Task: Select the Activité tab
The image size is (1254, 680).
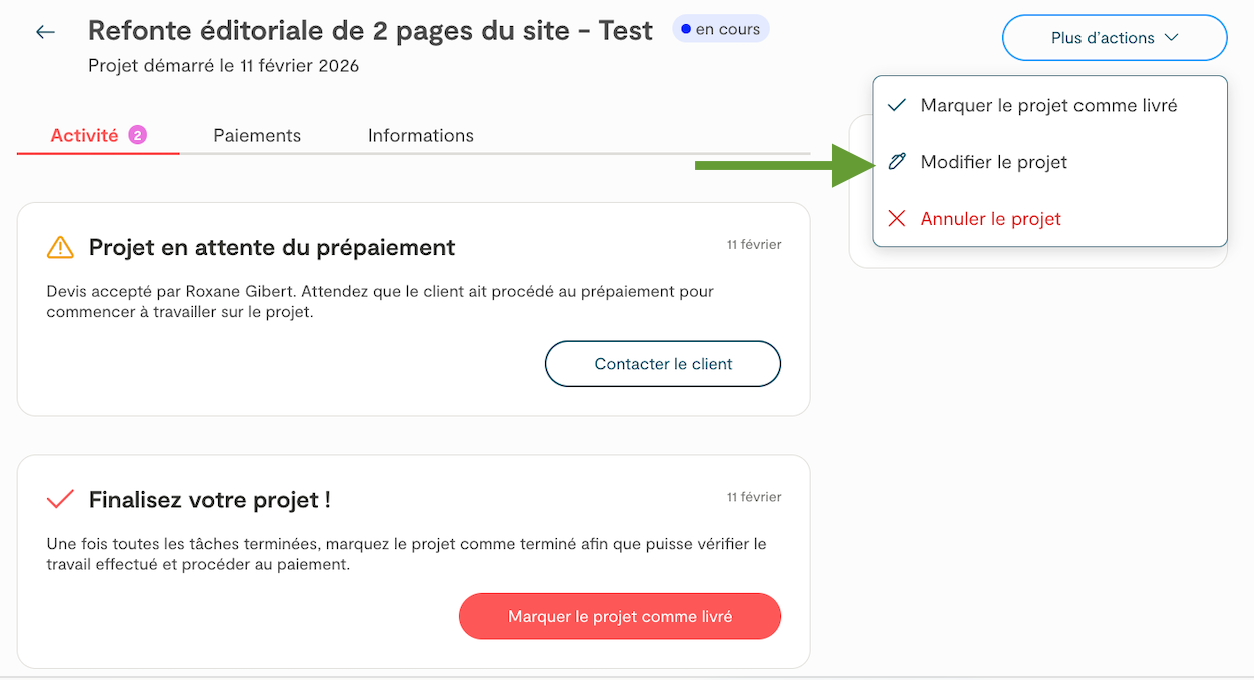Action: point(85,135)
